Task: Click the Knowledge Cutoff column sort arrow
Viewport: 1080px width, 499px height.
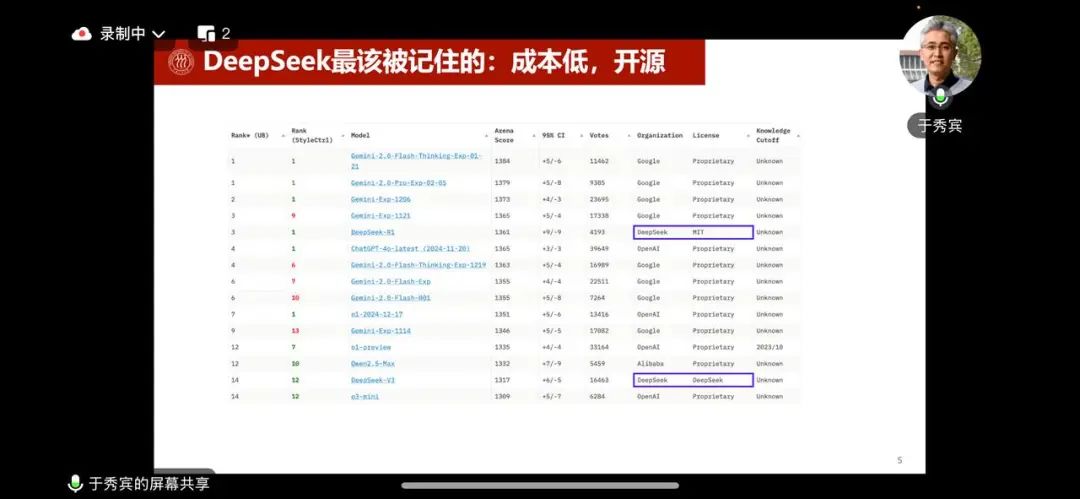Action: [x=796, y=136]
